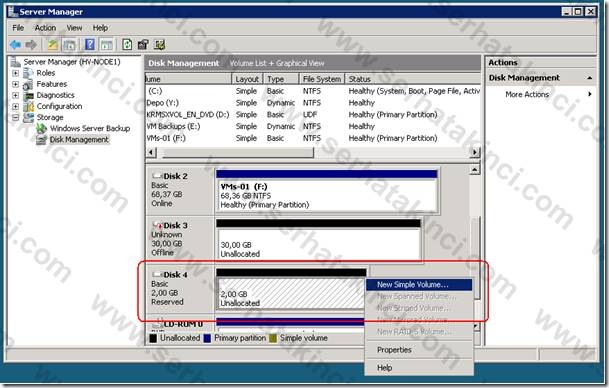Choose Properties from the context menu
Viewport: 609px width, 388px height.
418,350
